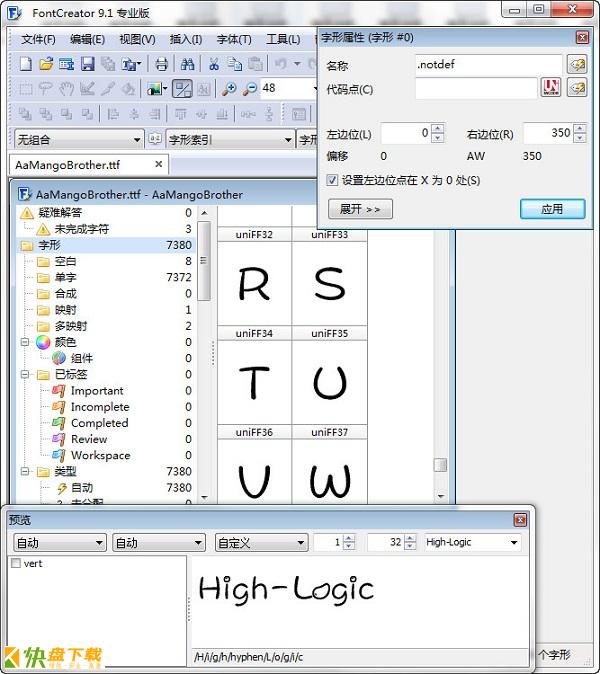Close the 预览 preview panel
Image resolution: width=600 pixels, height=674 pixels.
point(520,520)
